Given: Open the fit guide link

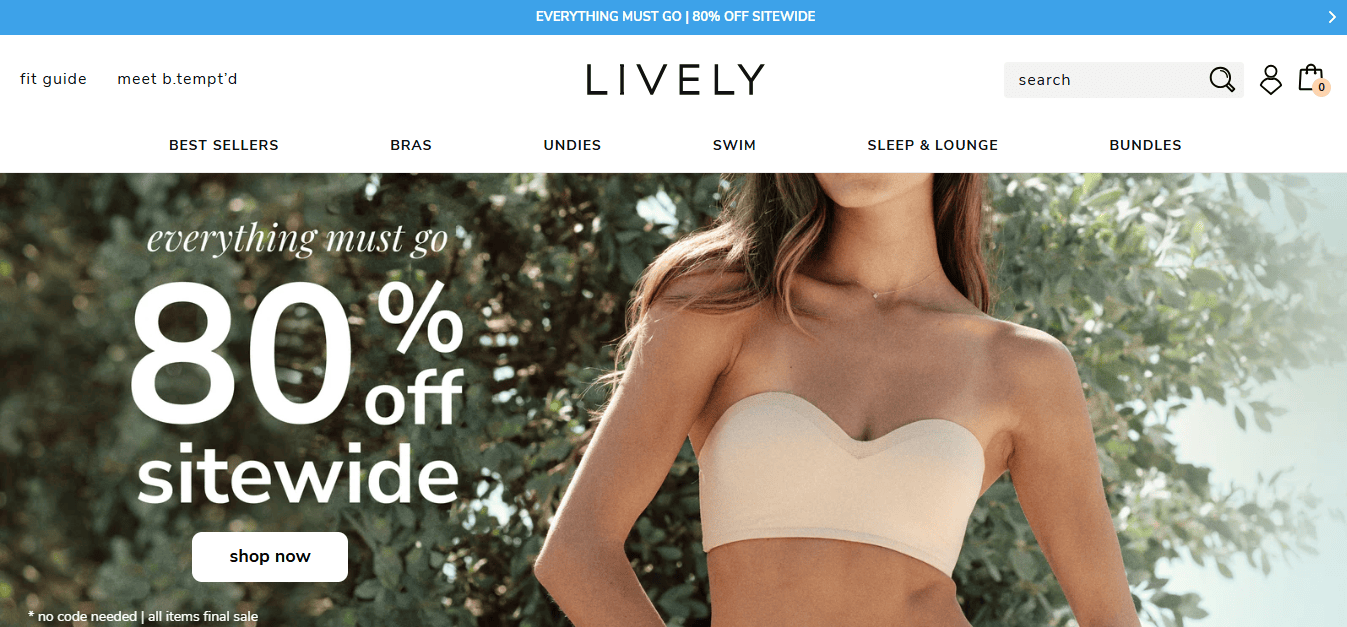Looking at the screenshot, I should coord(53,79).
